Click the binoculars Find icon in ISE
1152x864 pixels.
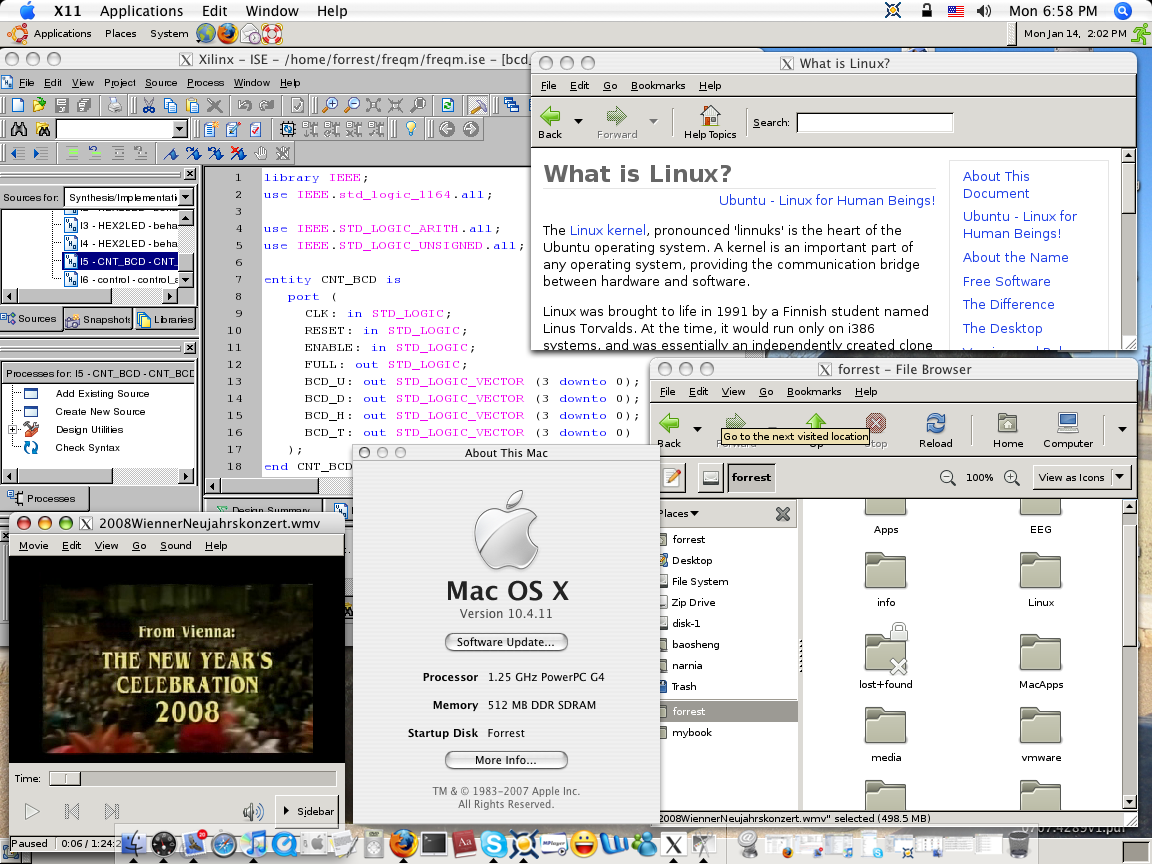coord(19,129)
